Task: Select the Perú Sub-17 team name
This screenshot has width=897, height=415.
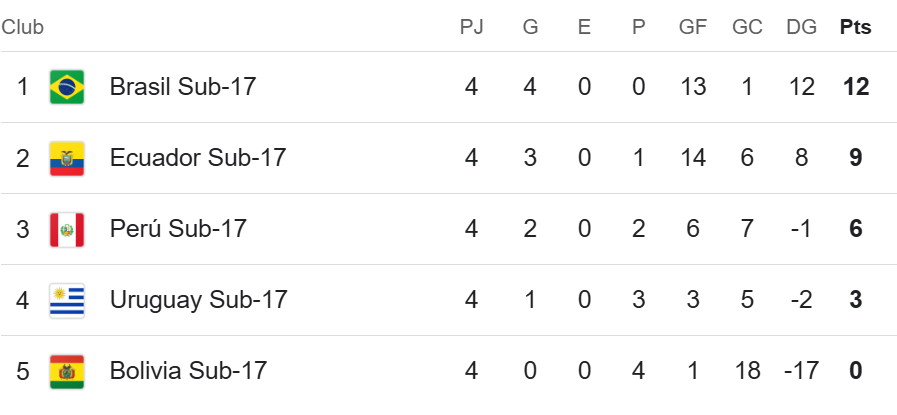Action: (x=178, y=229)
